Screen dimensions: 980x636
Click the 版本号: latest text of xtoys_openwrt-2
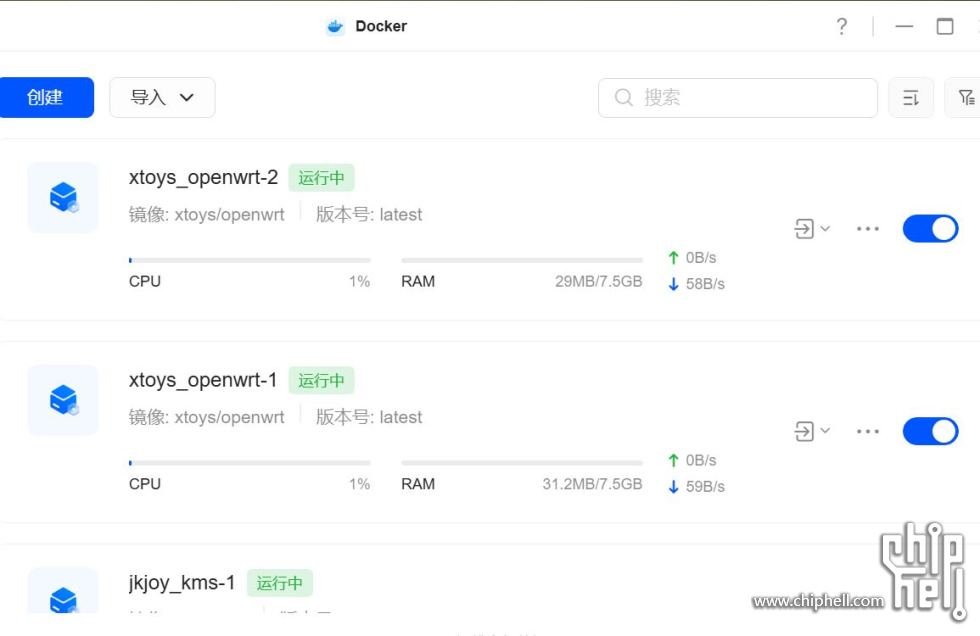coord(369,214)
